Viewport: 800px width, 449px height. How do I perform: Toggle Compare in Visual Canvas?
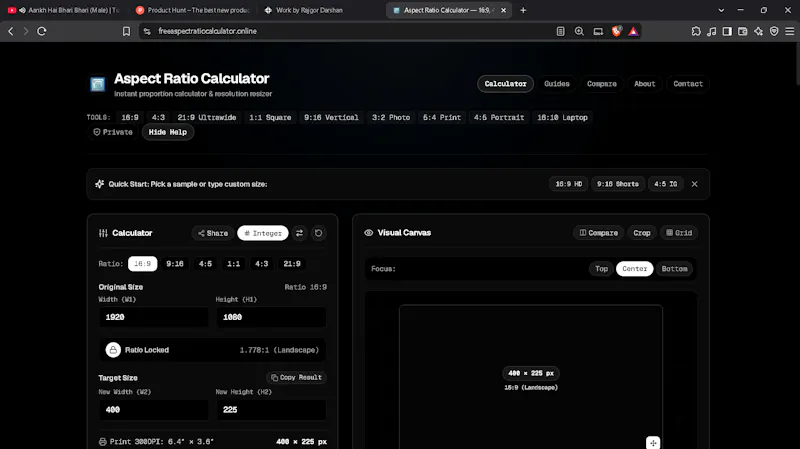pos(598,233)
